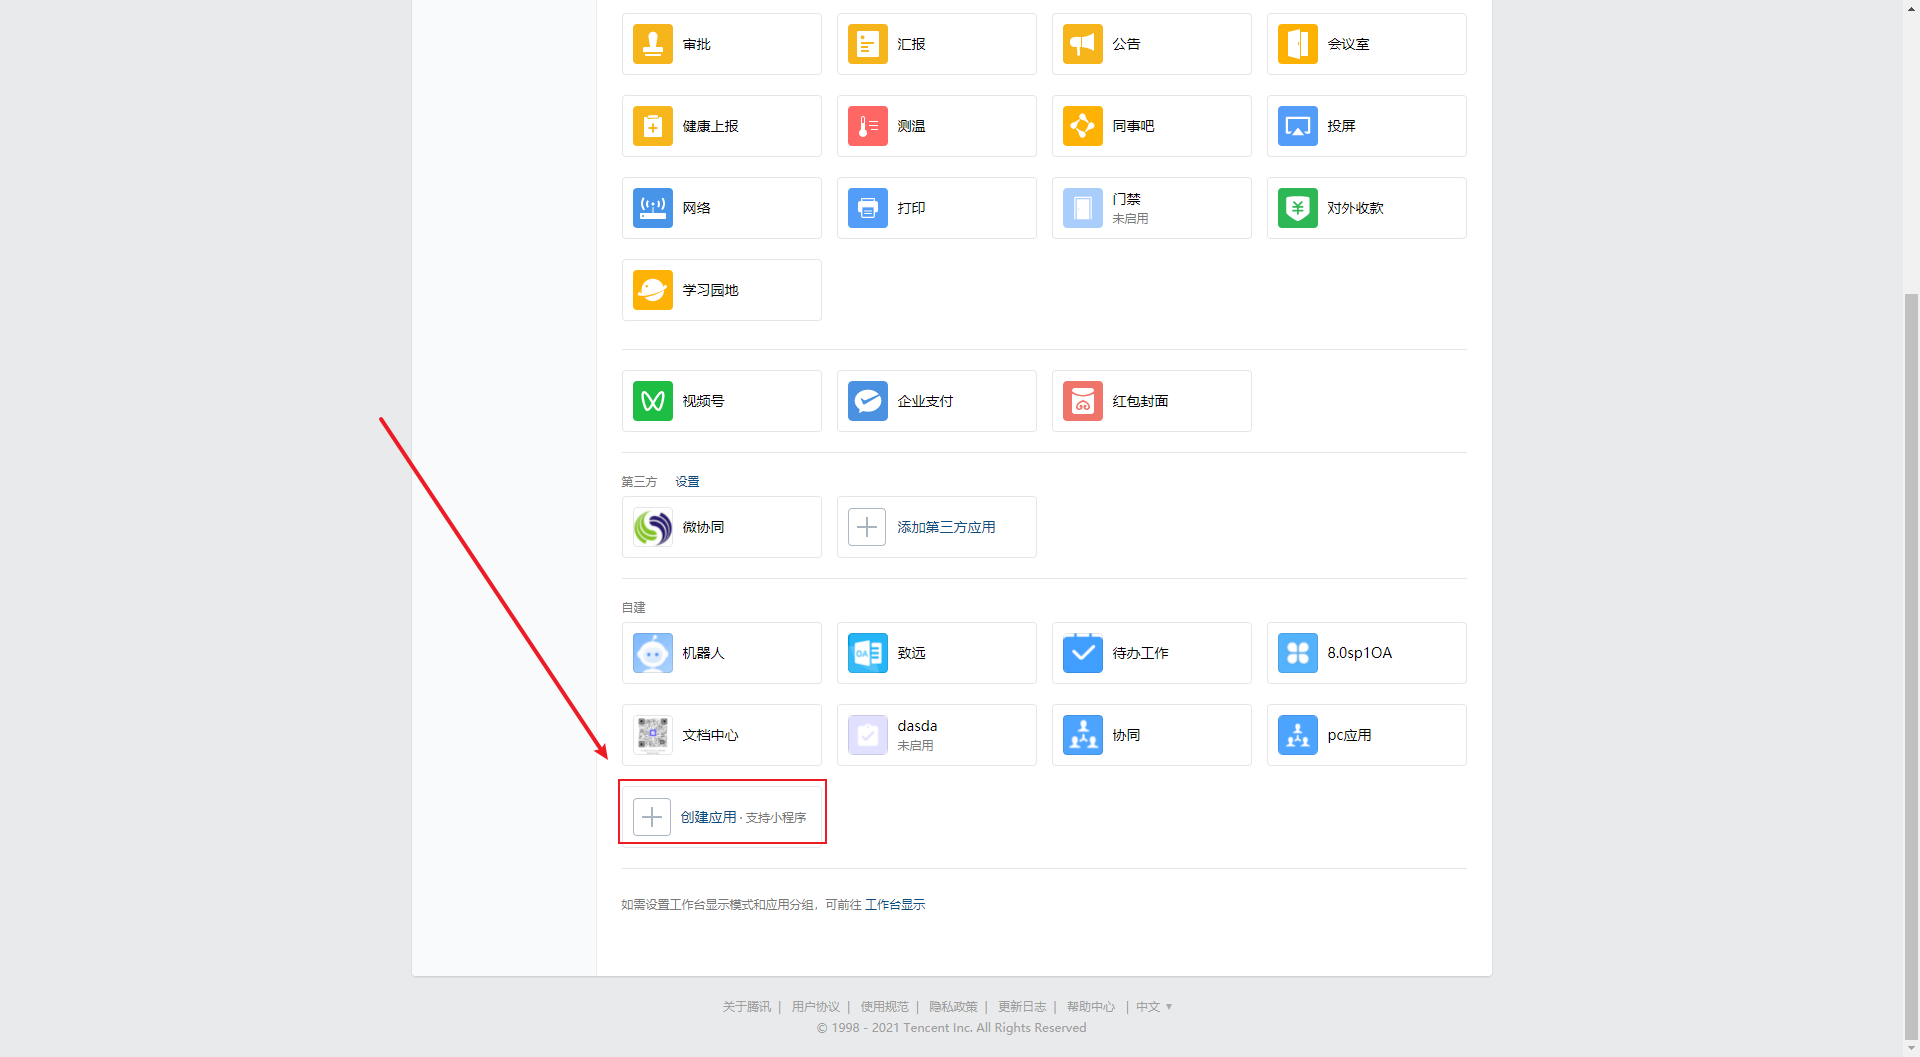Click the 未启用 status under 门禁
This screenshot has height=1057, width=1920.
1130,219
